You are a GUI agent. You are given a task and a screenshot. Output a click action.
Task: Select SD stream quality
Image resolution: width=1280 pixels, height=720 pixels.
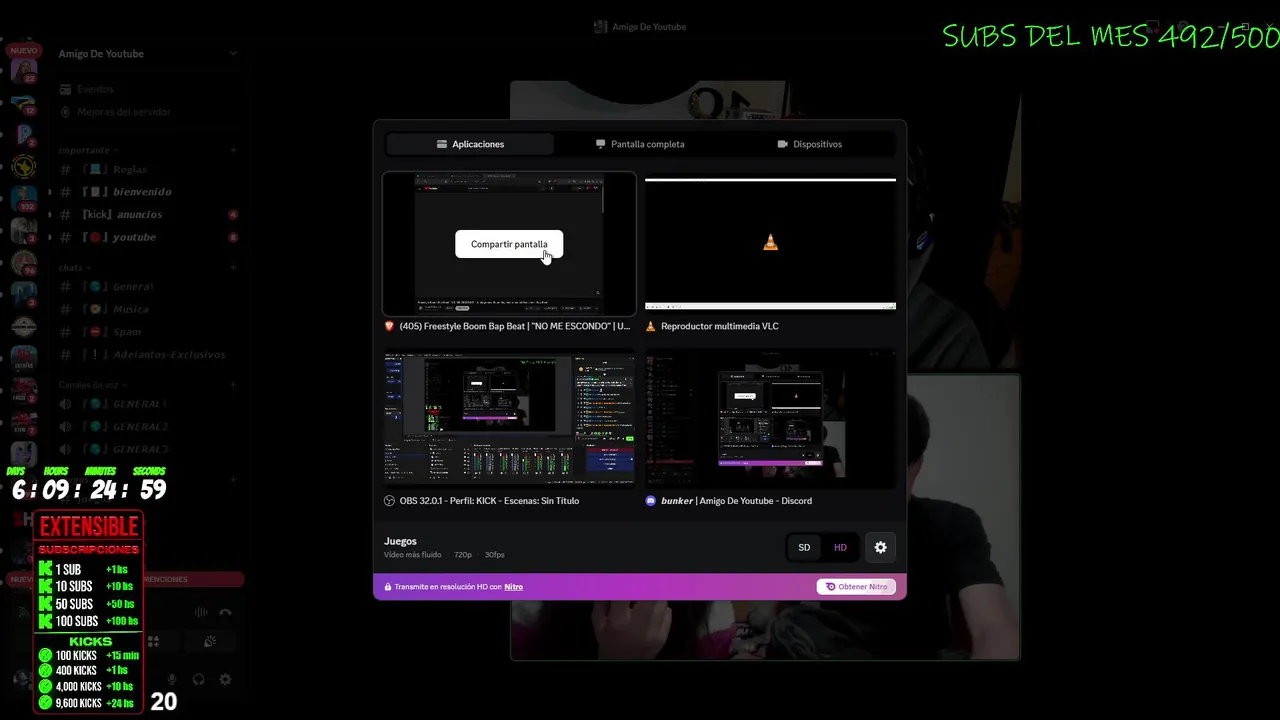[804, 547]
